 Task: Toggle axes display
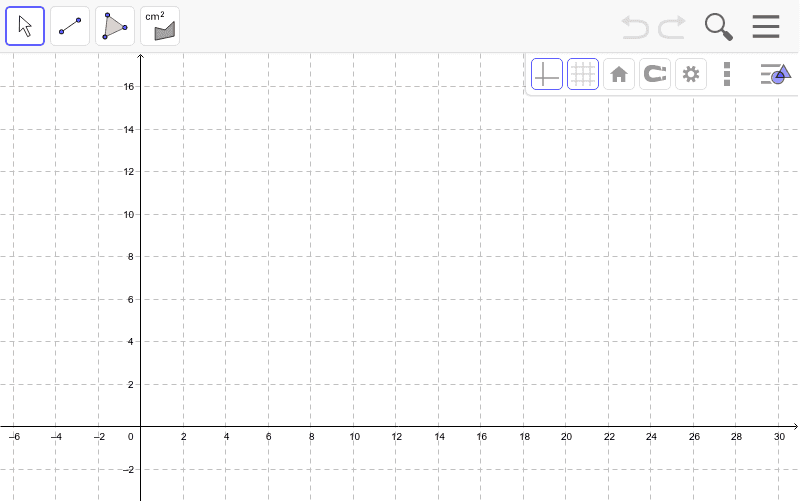point(547,74)
